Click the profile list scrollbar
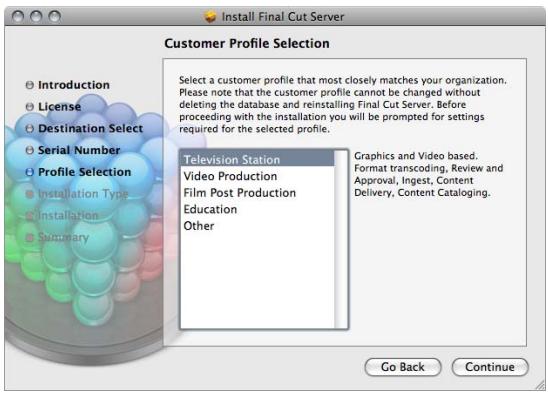 click(x=341, y=239)
